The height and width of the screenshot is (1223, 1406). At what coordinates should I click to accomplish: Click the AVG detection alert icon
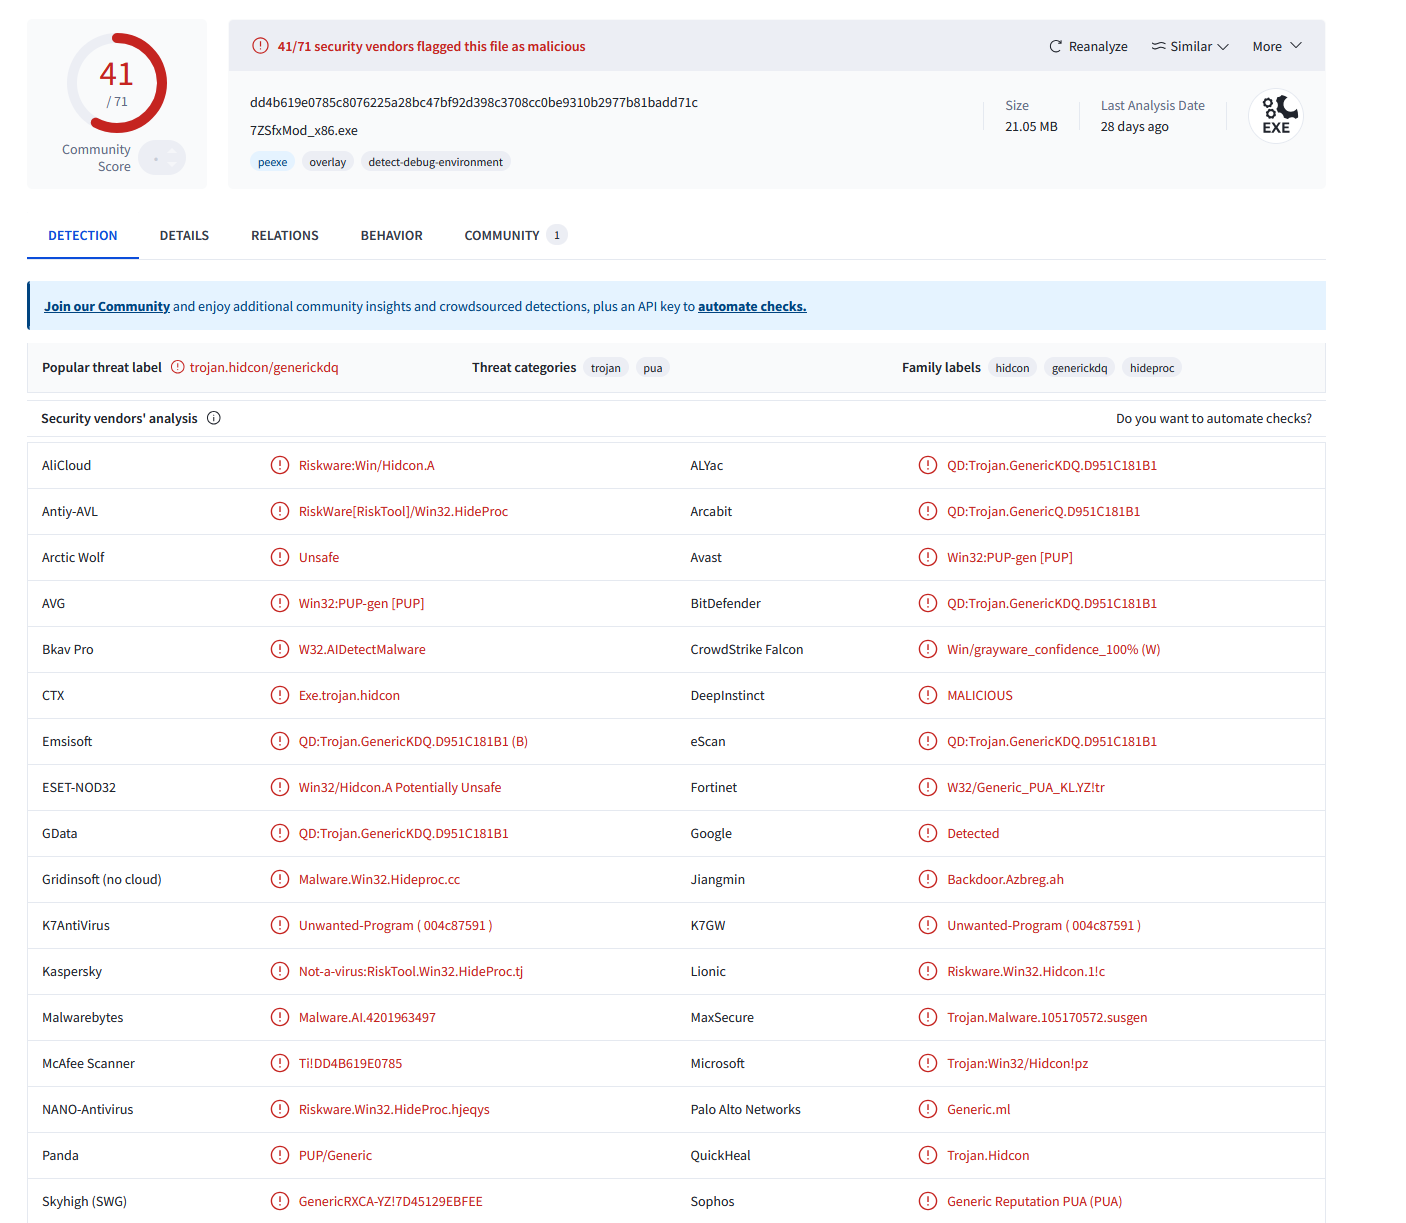click(x=280, y=603)
